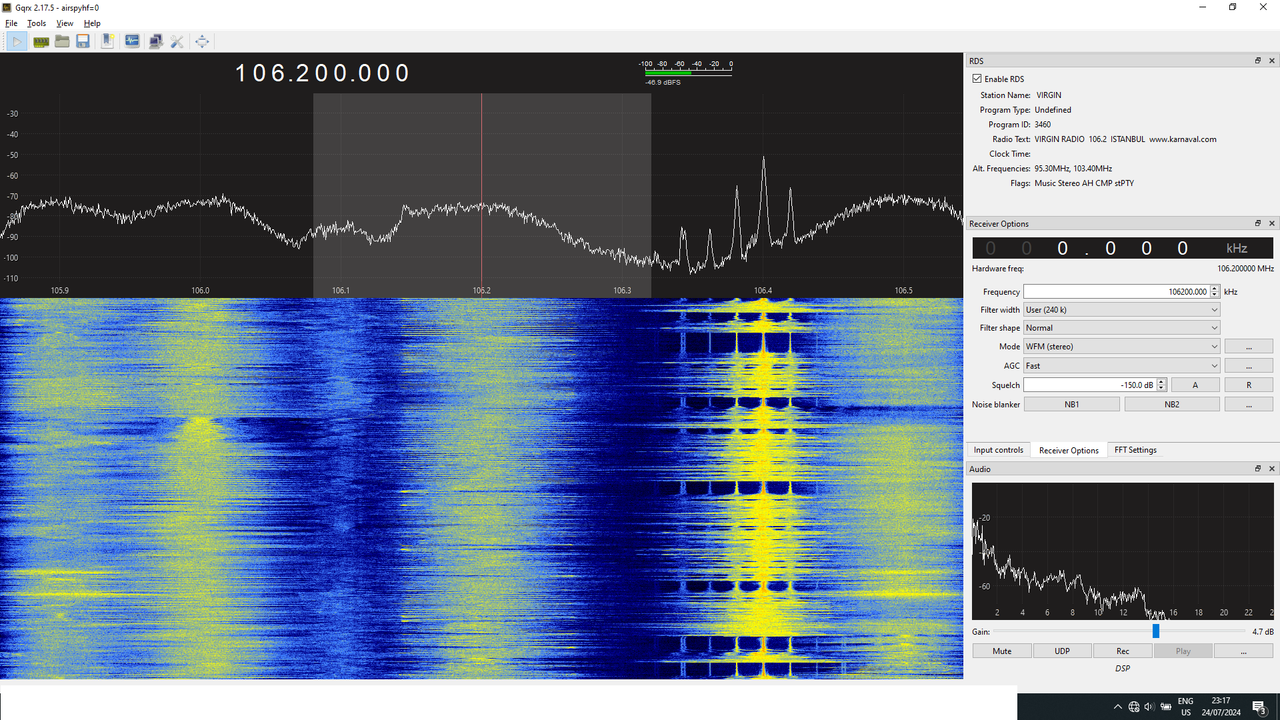Image resolution: width=1280 pixels, height=720 pixels.
Task: Click the squelch auto A button
Action: [1195, 385]
